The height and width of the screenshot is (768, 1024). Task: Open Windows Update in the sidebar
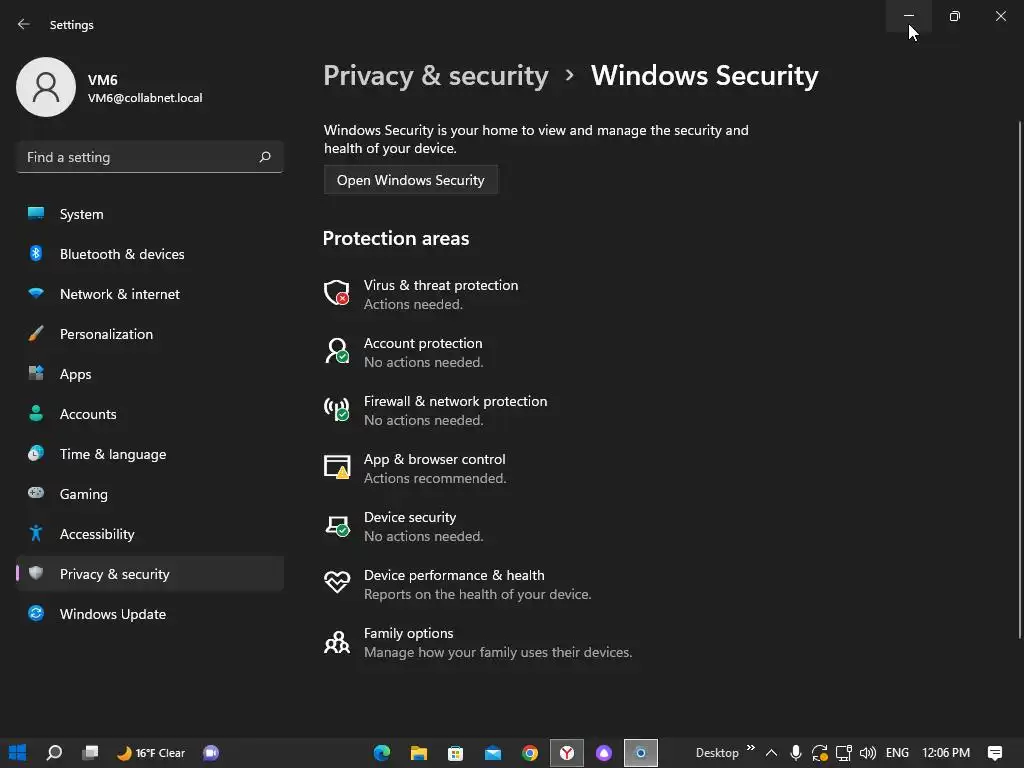pyautogui.click(x=150, y=614)
